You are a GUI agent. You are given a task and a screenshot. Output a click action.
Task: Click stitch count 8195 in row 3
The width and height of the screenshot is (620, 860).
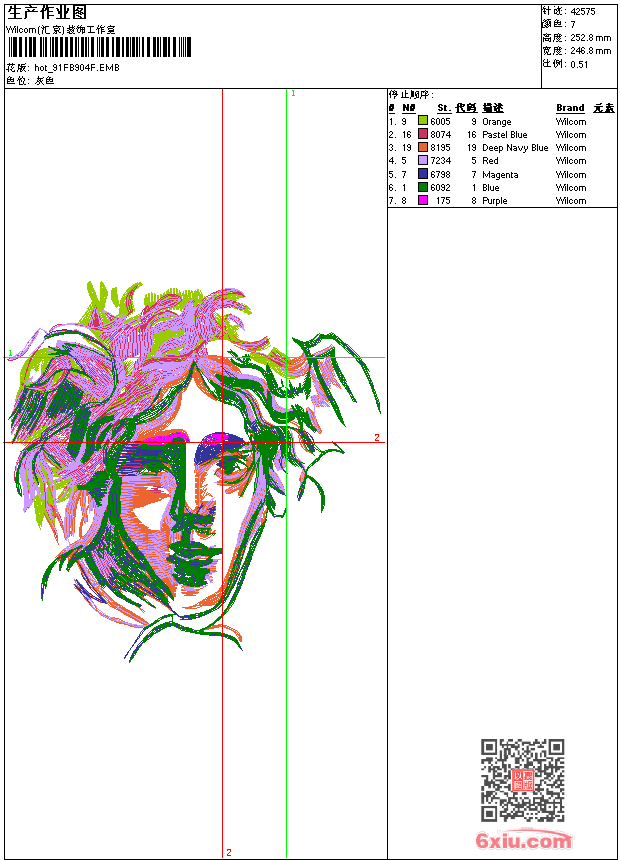[x=440, y=148]
